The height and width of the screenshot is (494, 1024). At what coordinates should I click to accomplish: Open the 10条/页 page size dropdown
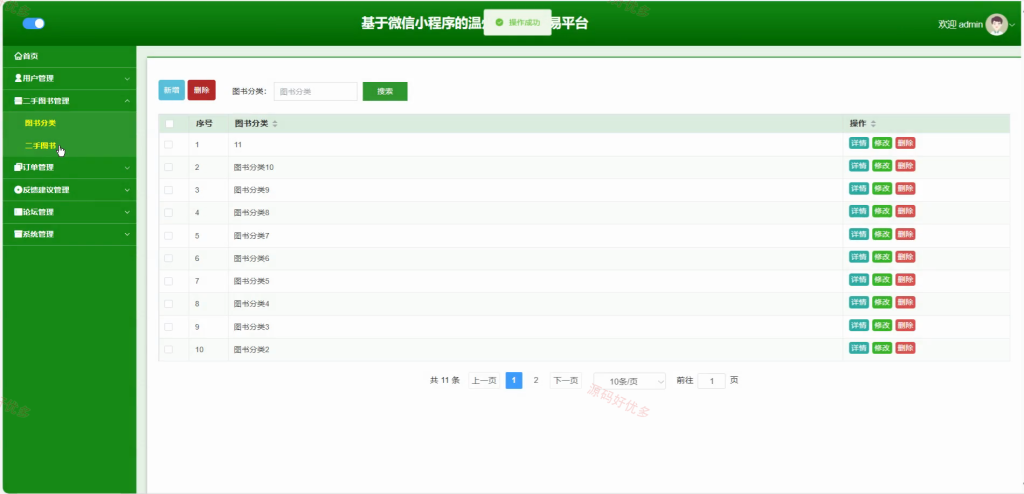pyautogui.click(x=630, y=381)
